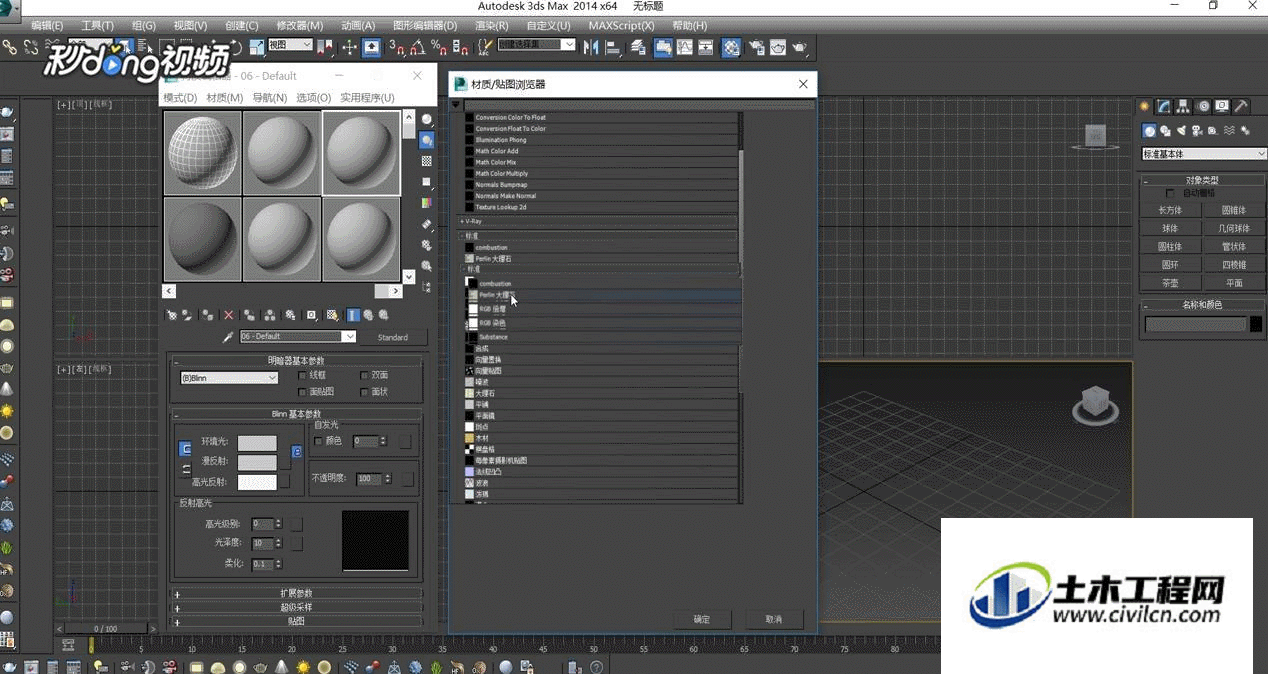Click Mirror tool in main toolbar
The width and height of the screenshot is (1268, 674).
pos(590,47)
